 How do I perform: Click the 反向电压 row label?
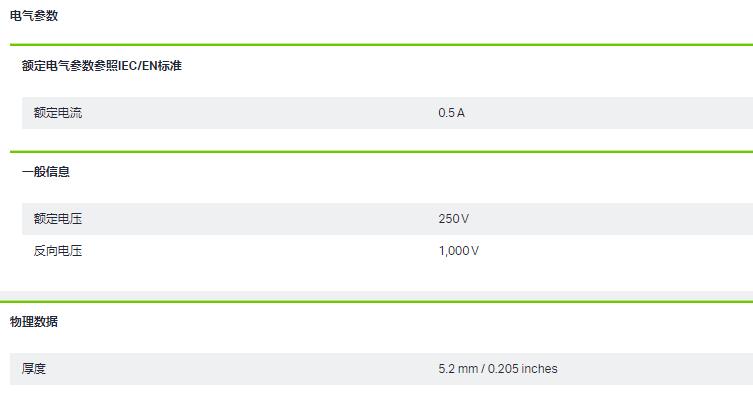[58, 251]
